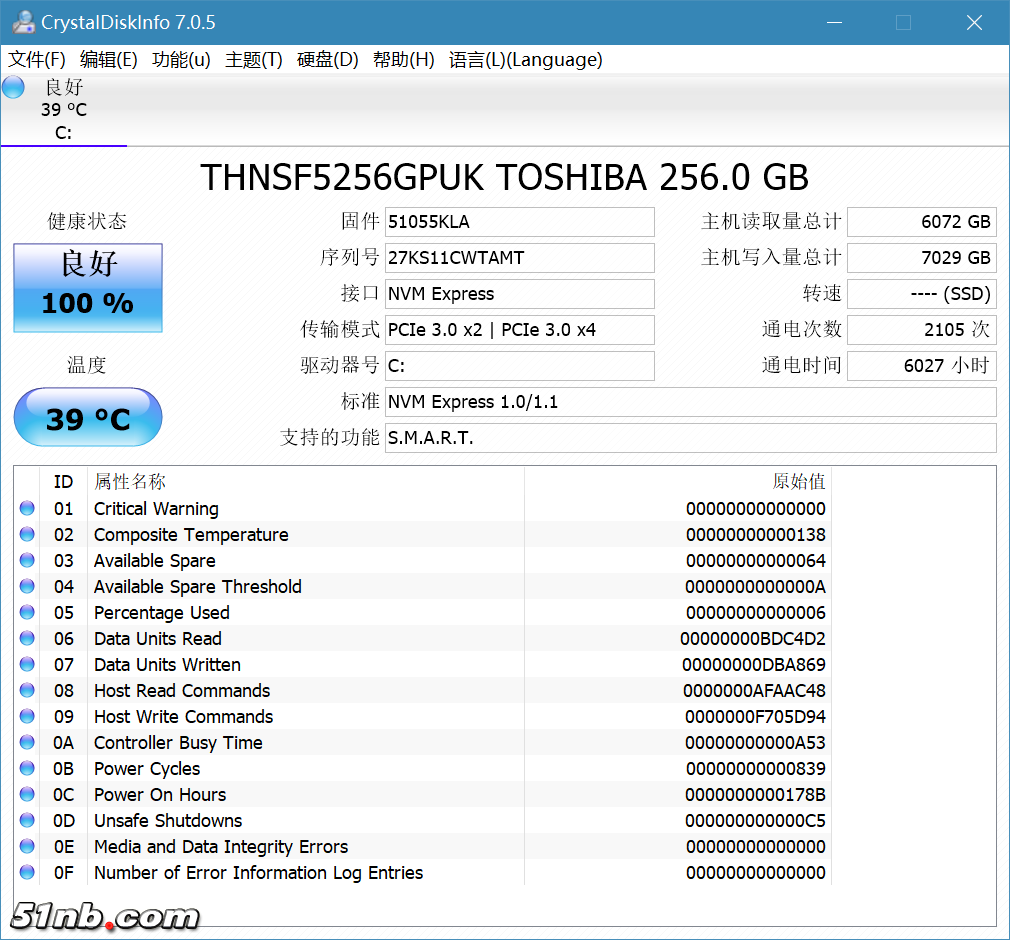
Task: Click the blue disk status orb for drive C:
Action: pyautogui.click(x=14, y=88)
